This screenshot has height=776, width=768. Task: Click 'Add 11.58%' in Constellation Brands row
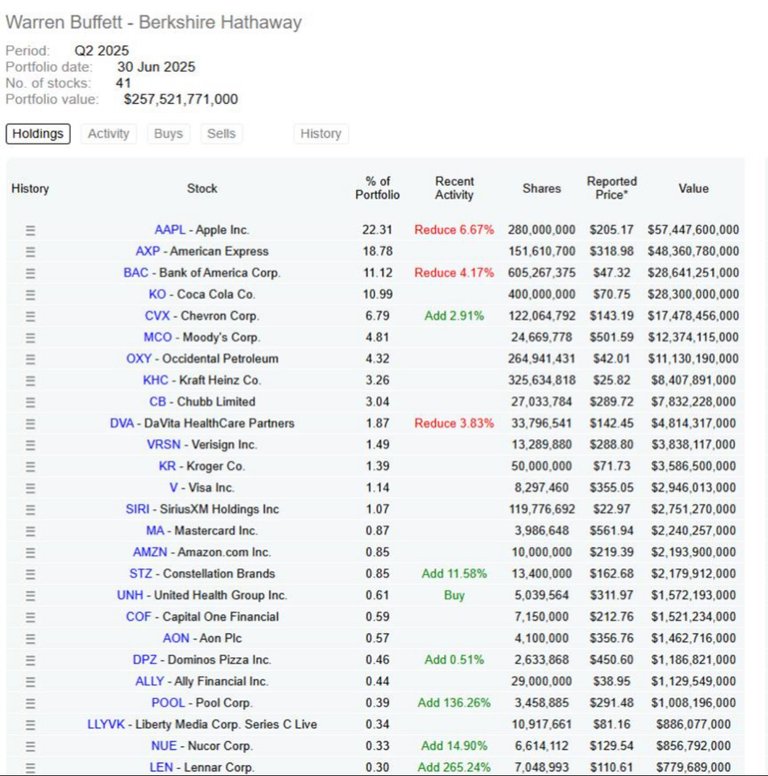pos(454,574)
